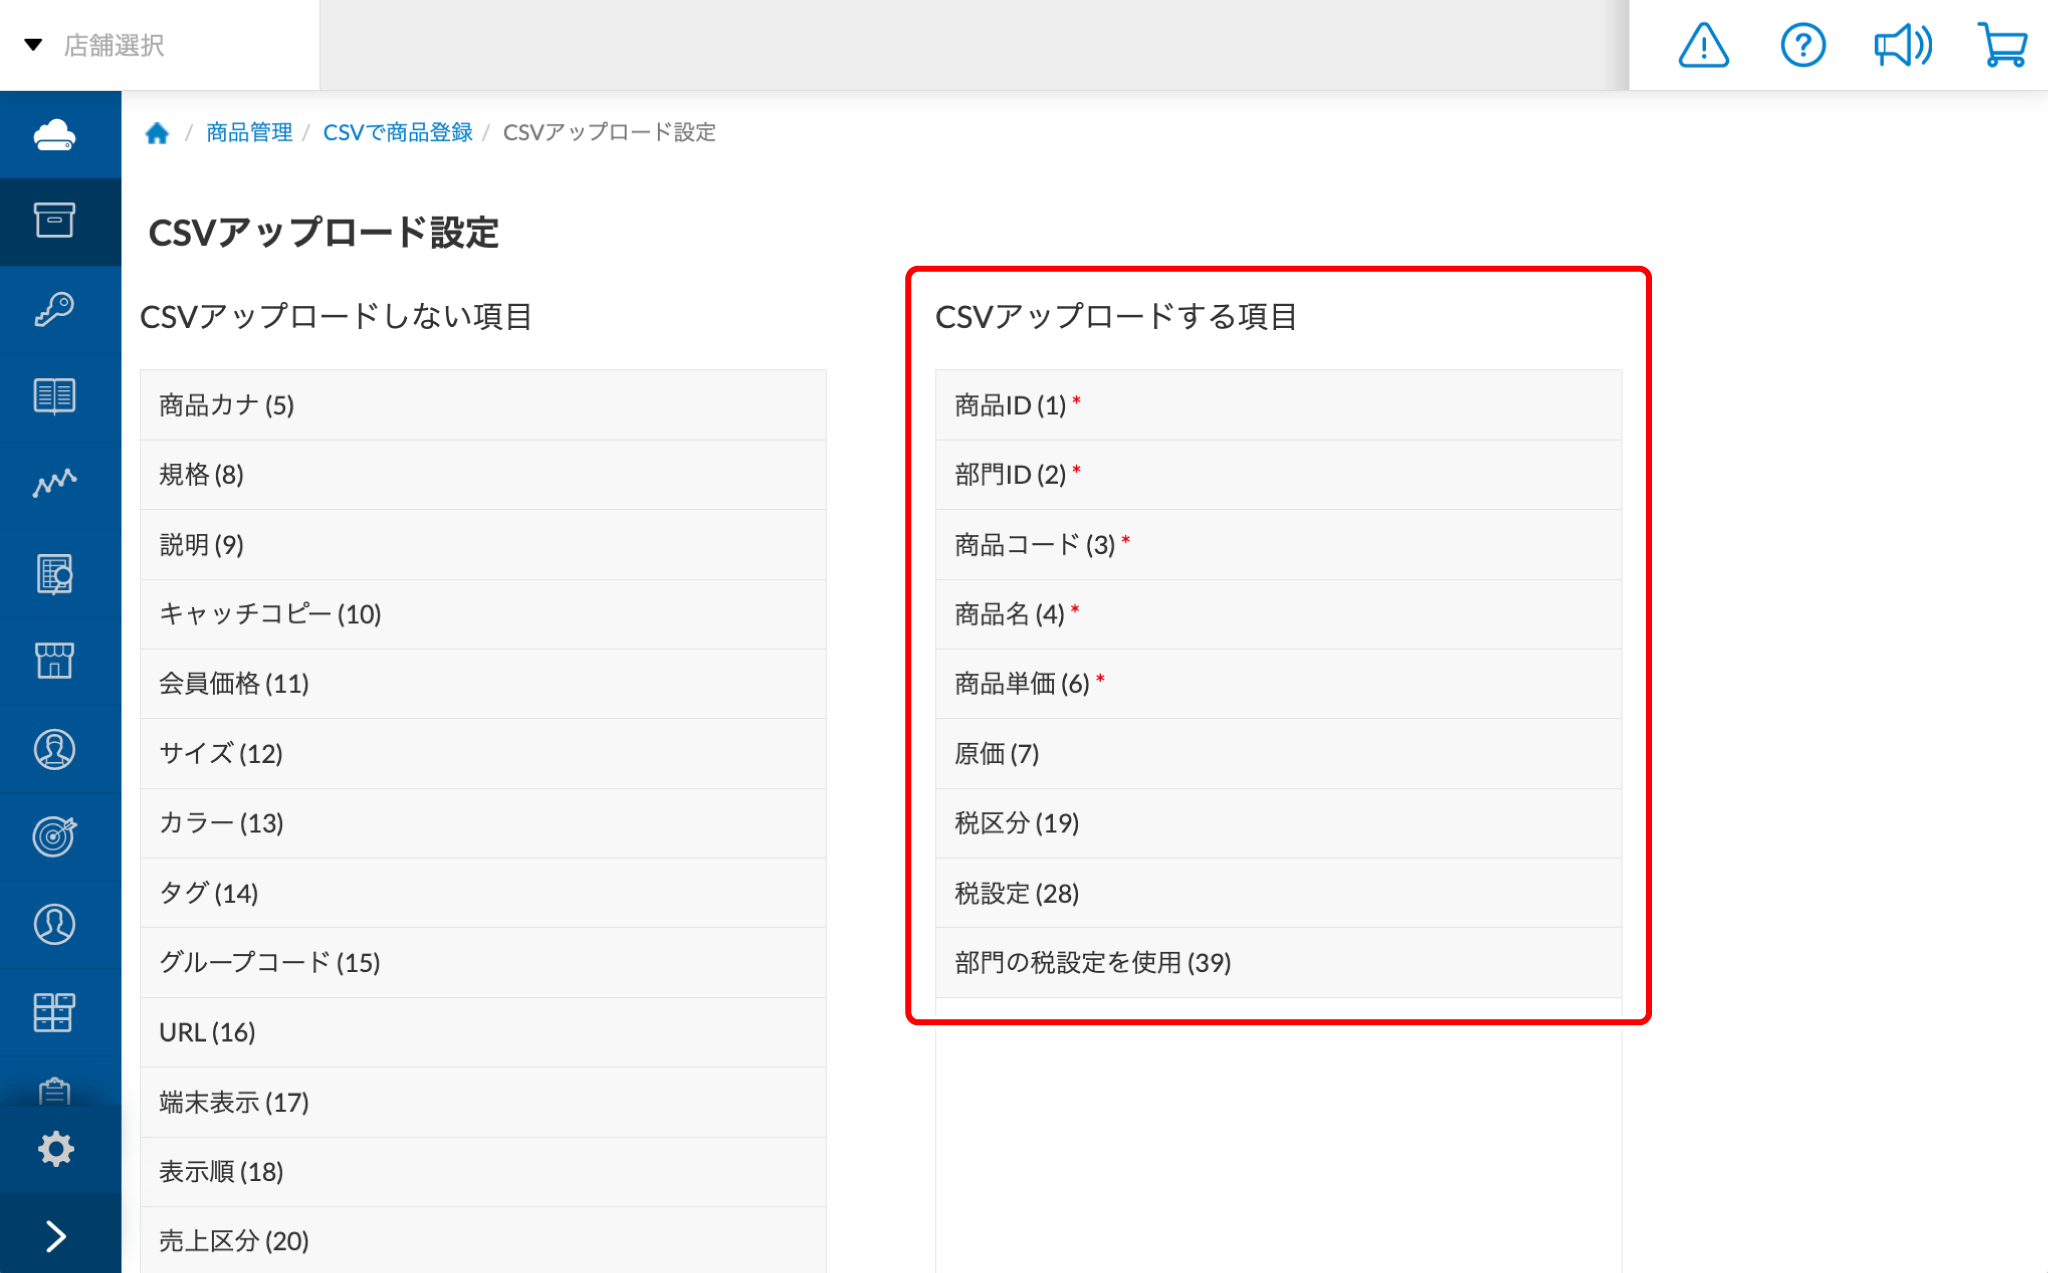Go to 商品管理 breadcrumb link

[249, 132]
